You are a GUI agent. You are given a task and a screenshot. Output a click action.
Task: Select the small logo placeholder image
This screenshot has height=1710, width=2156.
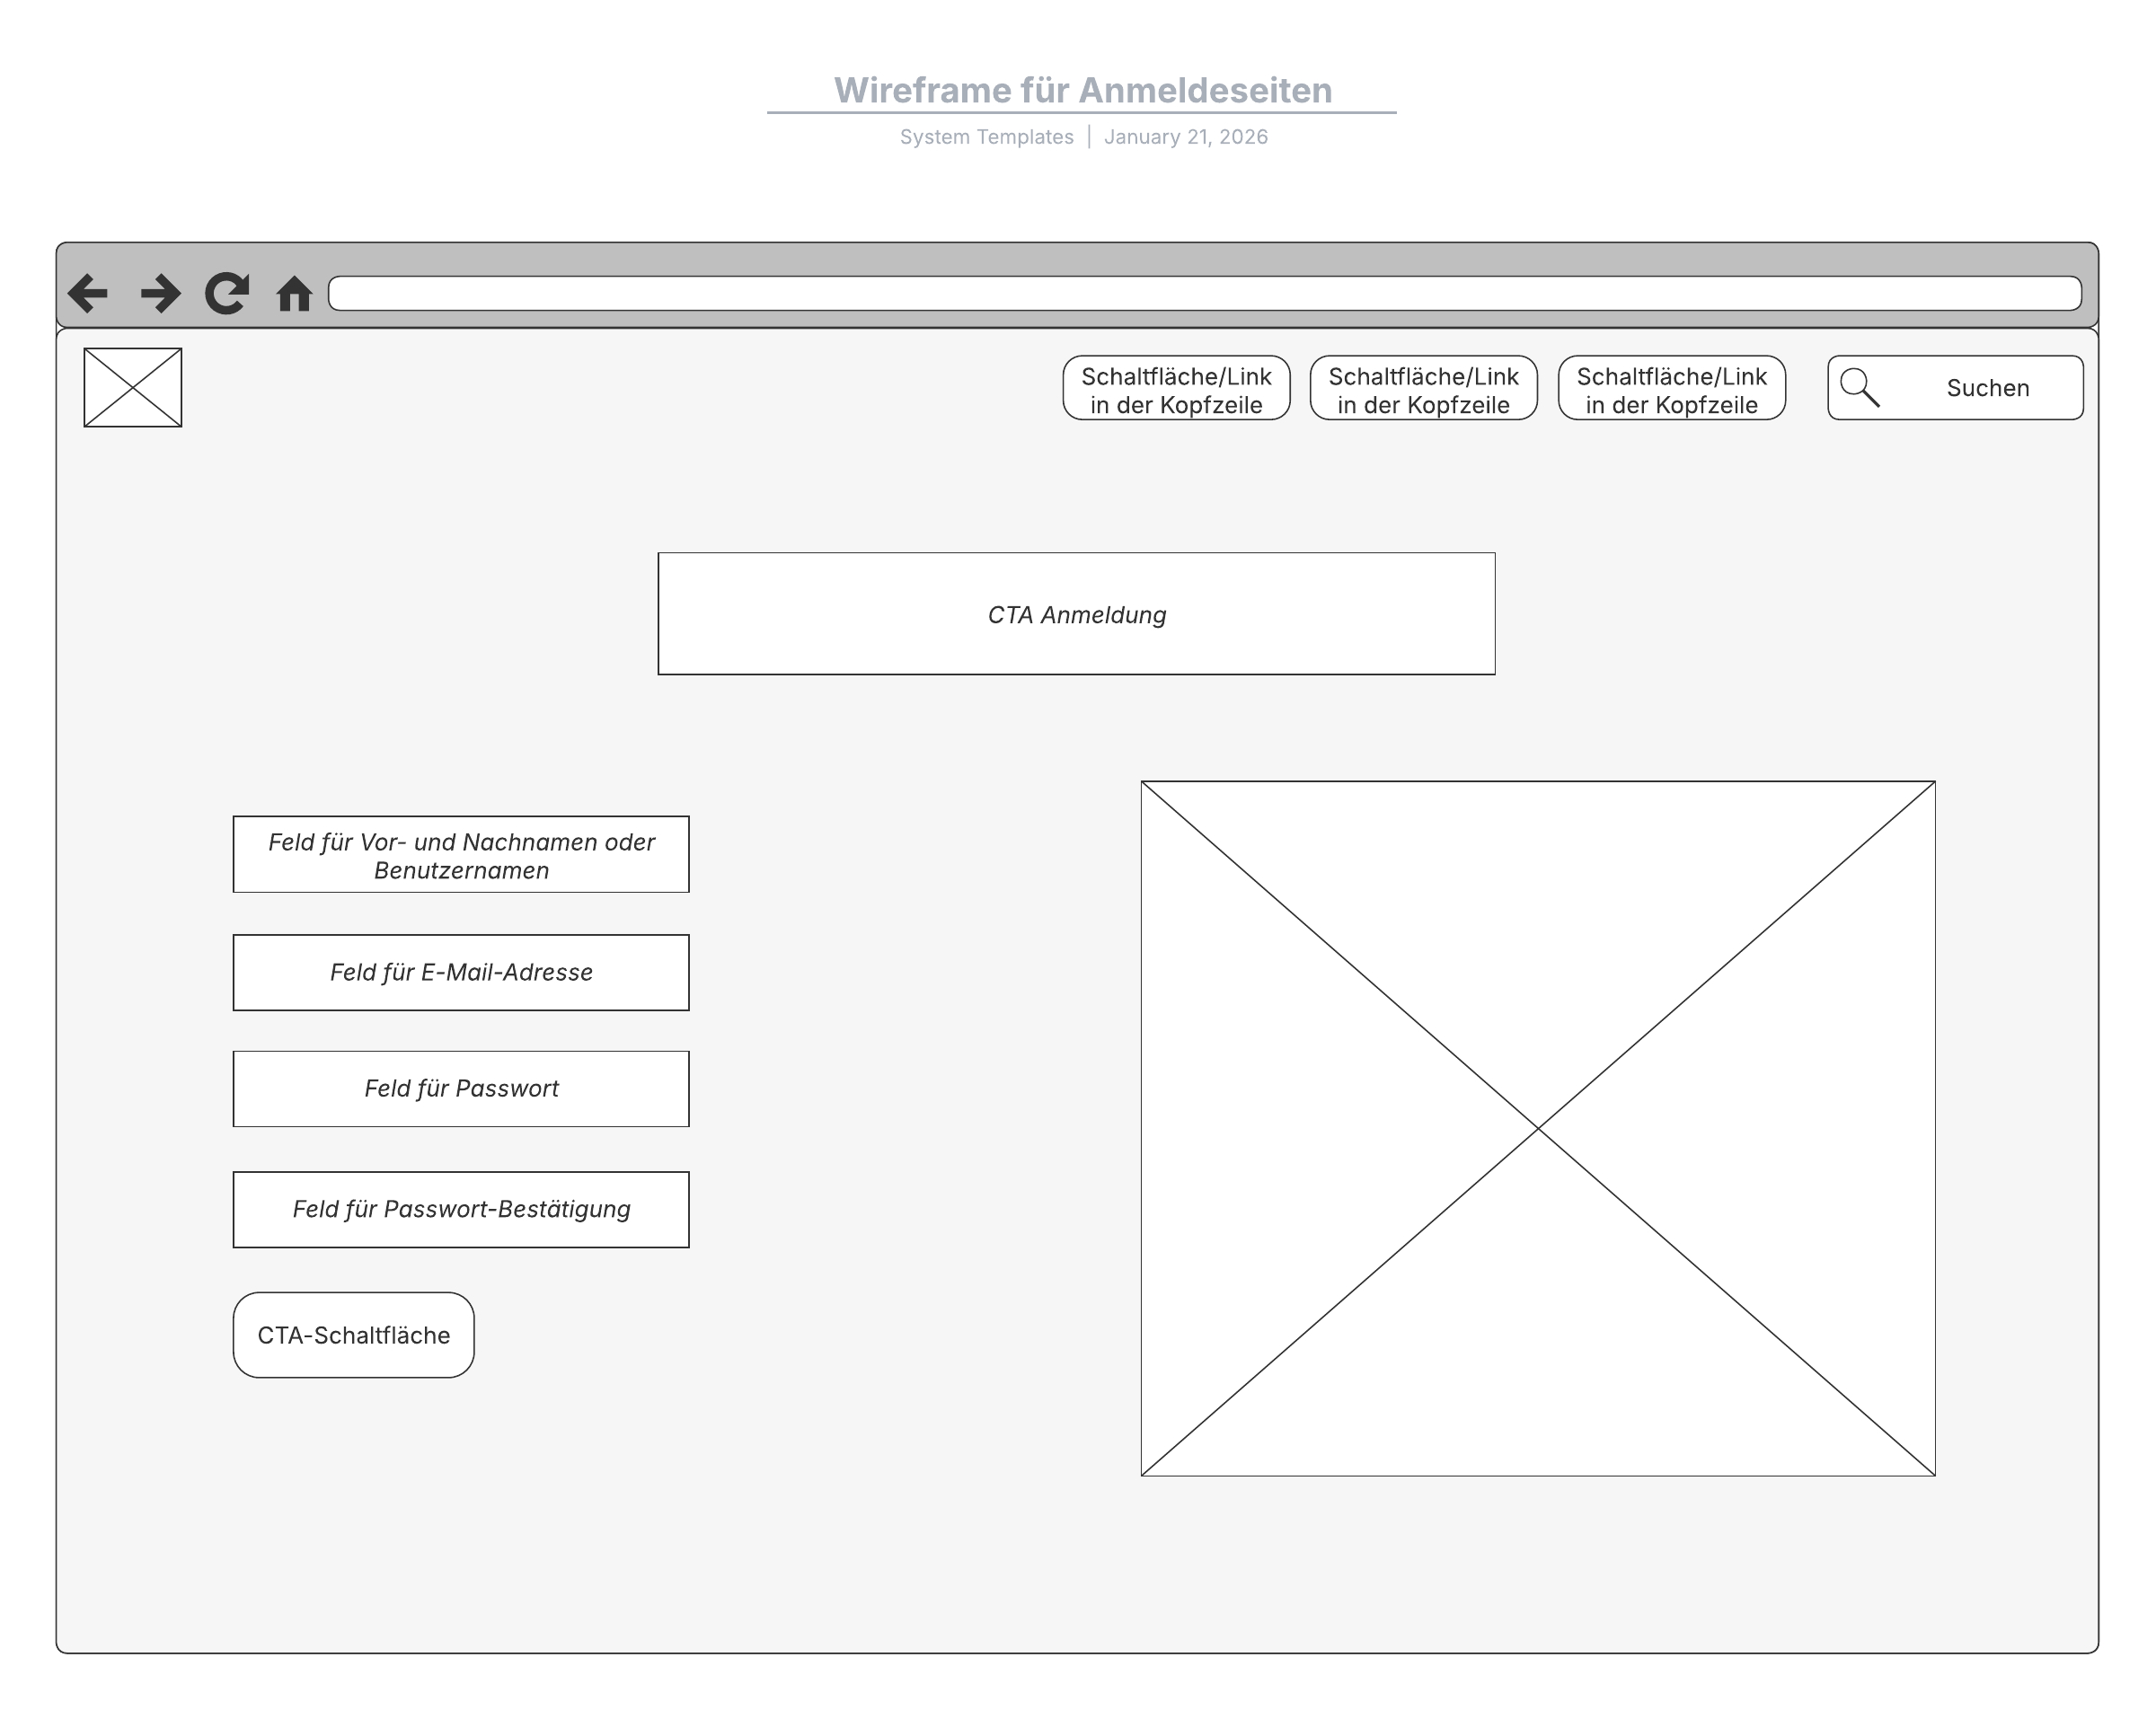[133, 388]
